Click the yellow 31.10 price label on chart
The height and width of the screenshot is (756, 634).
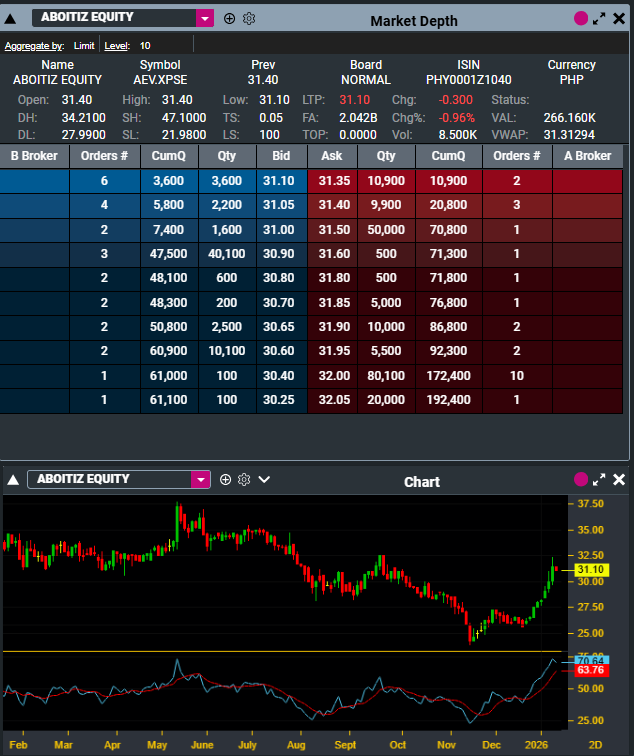point(592,570)
